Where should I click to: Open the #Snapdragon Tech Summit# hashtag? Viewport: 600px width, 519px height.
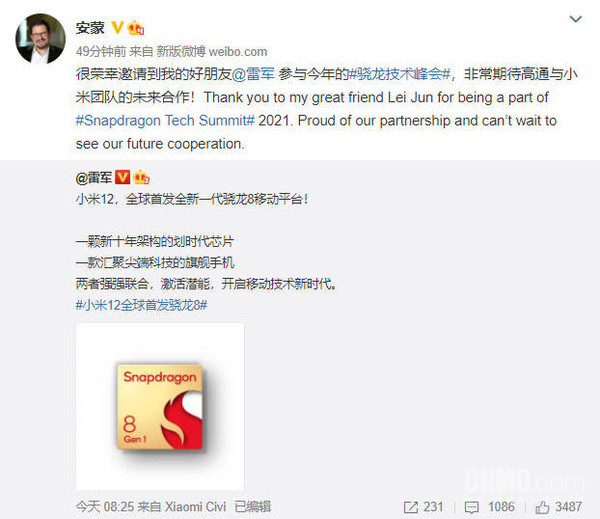(165, 121)
